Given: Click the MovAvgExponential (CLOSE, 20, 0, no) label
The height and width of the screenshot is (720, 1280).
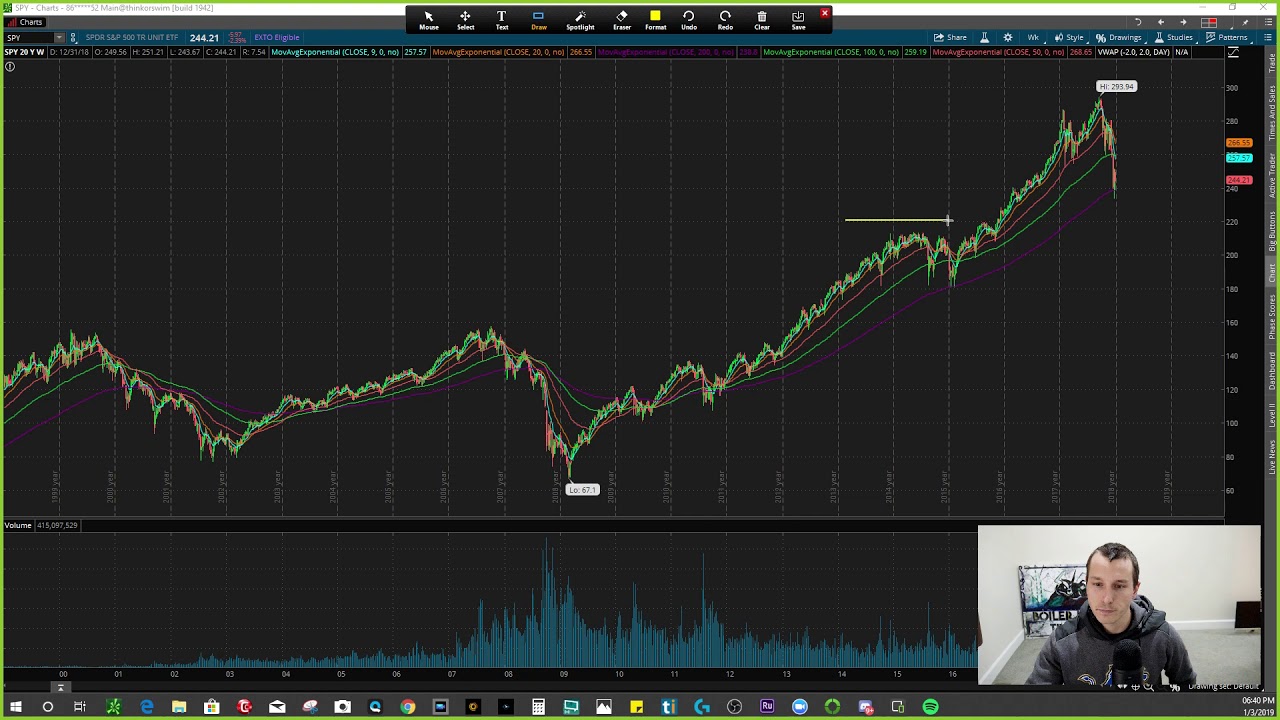Looking at the screenshot, I should point(498,52).
